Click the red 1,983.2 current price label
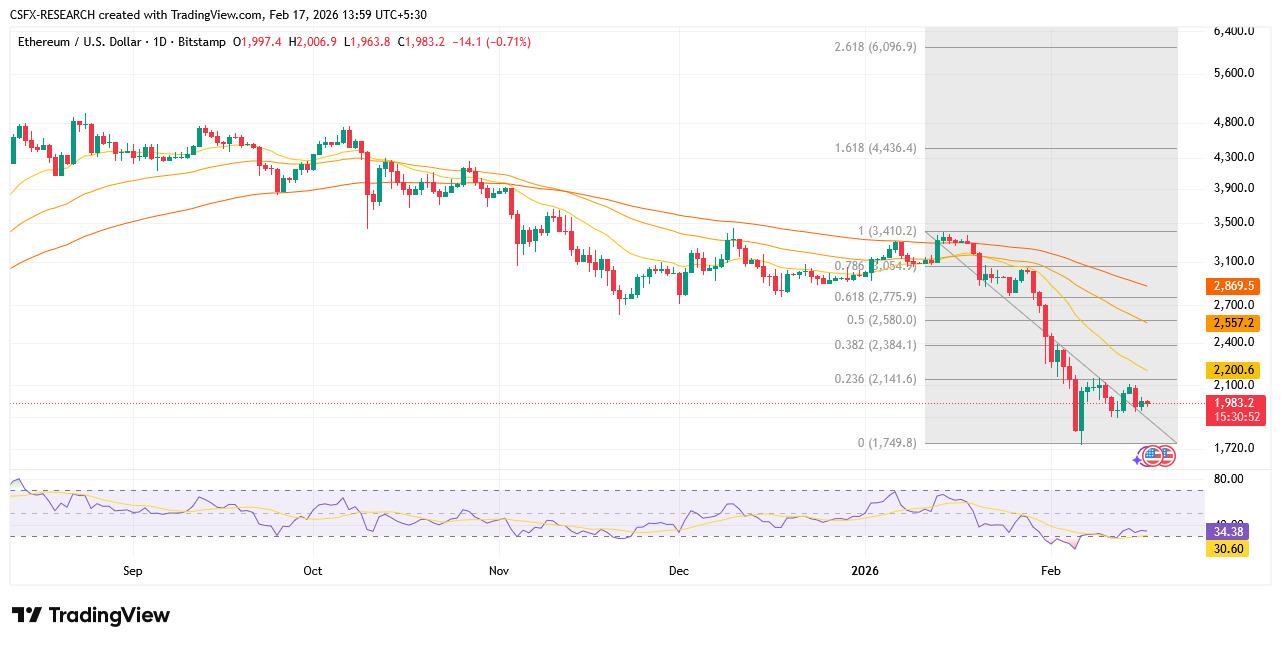Screen dimensions: 1281x645 [1234, 403]
